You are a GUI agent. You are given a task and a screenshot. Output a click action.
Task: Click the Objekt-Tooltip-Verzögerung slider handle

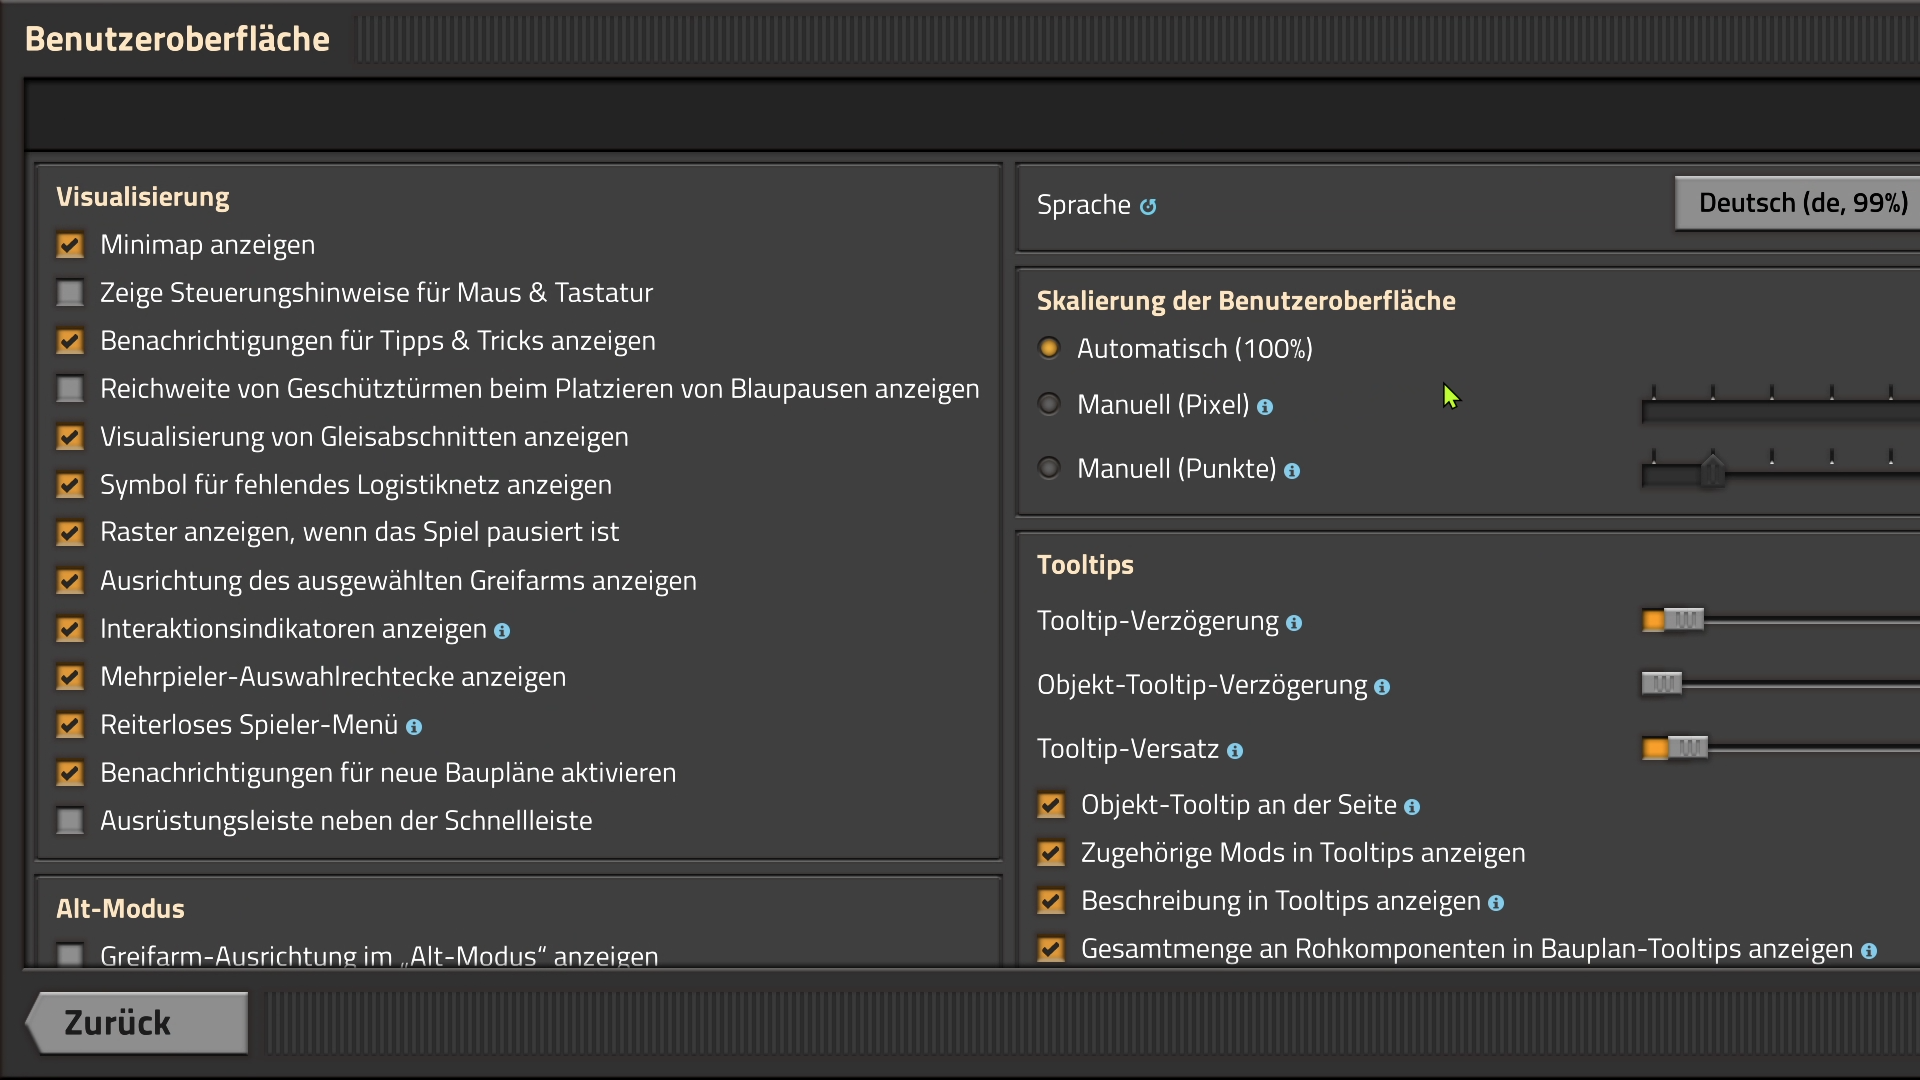pyautogui.click(x=1662, y=684)
